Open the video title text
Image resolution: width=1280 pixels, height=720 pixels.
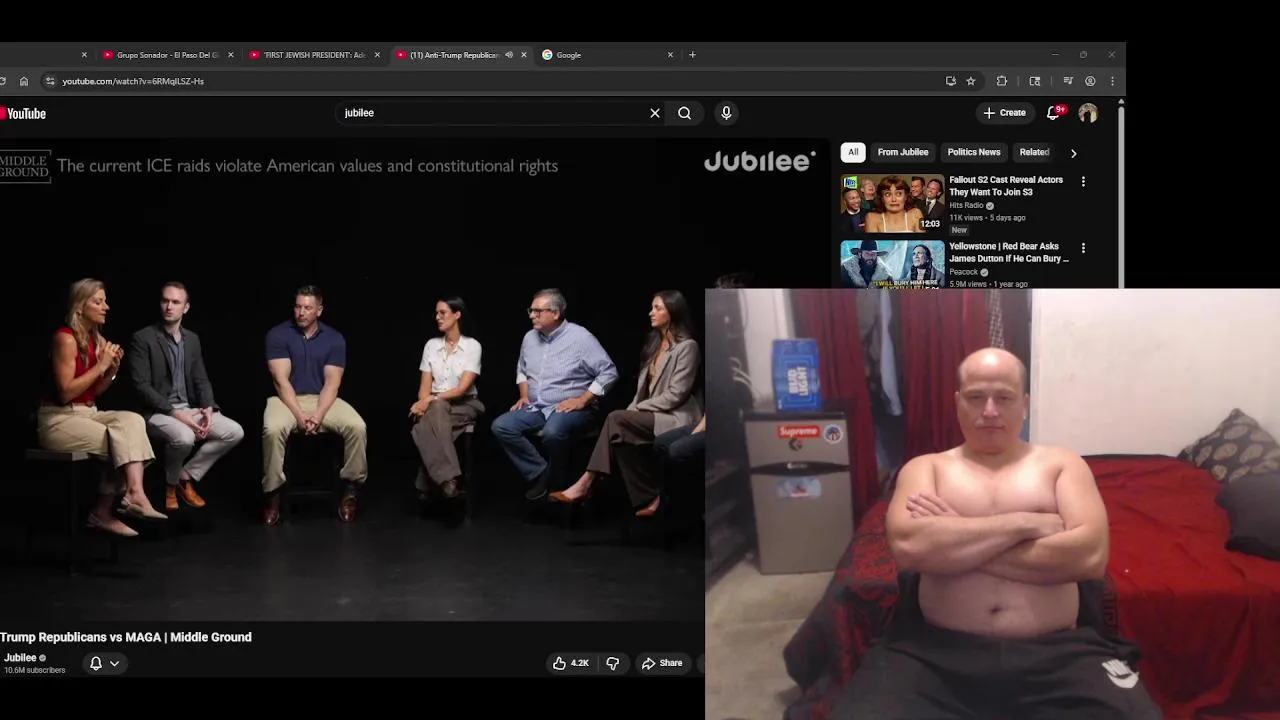[126, 637]
